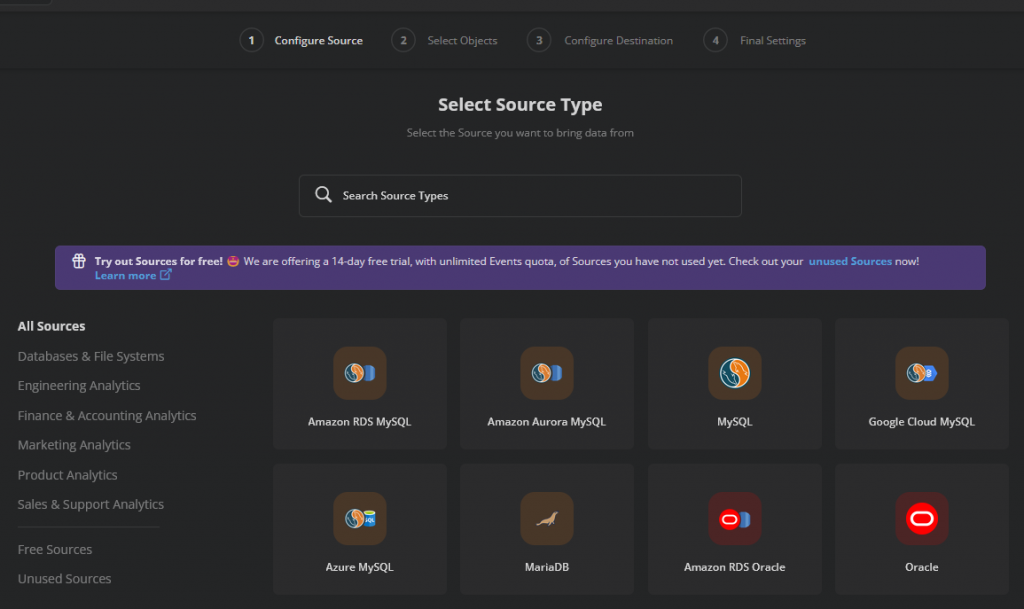The image size is (1024, 609).
Task: Show Free Sources
Action: [x=55, y=550]
